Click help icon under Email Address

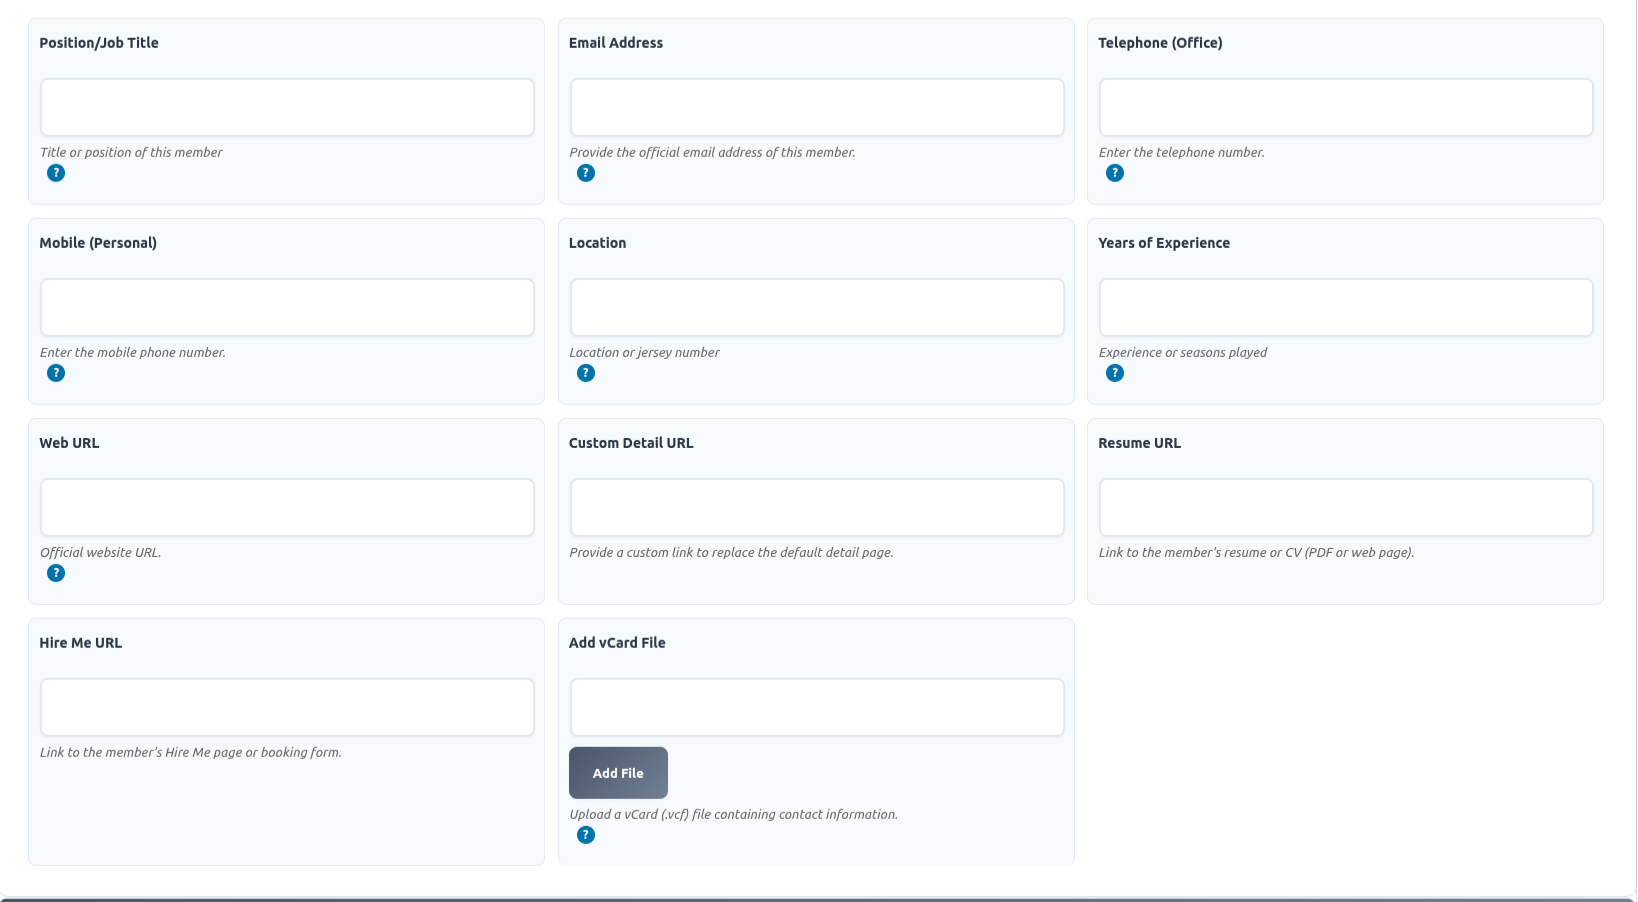[x=586, y=173]
